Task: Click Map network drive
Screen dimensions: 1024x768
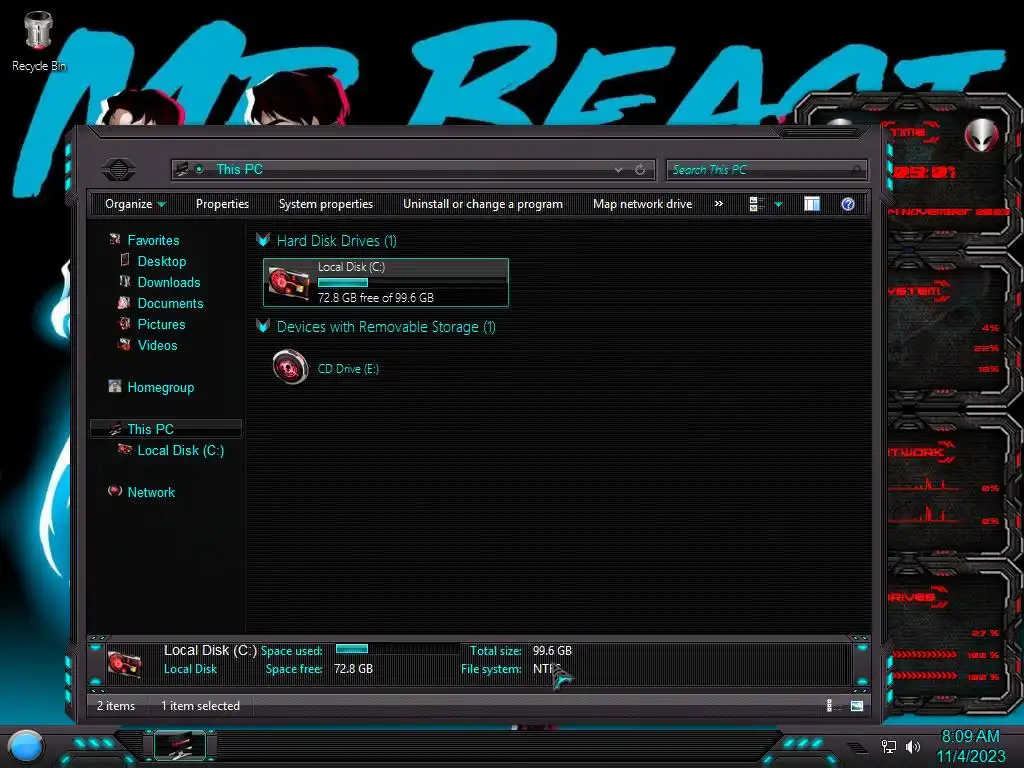Action: 643,204
